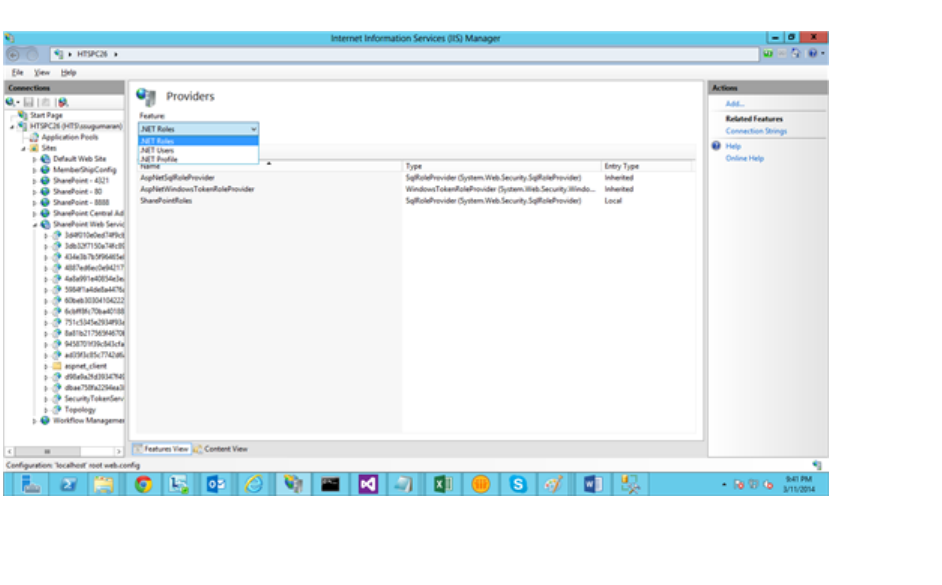Viewport: 942px width, 585px height.
Task: Click the Delete Connection icon in Connections toolbar
Action: 63,102
